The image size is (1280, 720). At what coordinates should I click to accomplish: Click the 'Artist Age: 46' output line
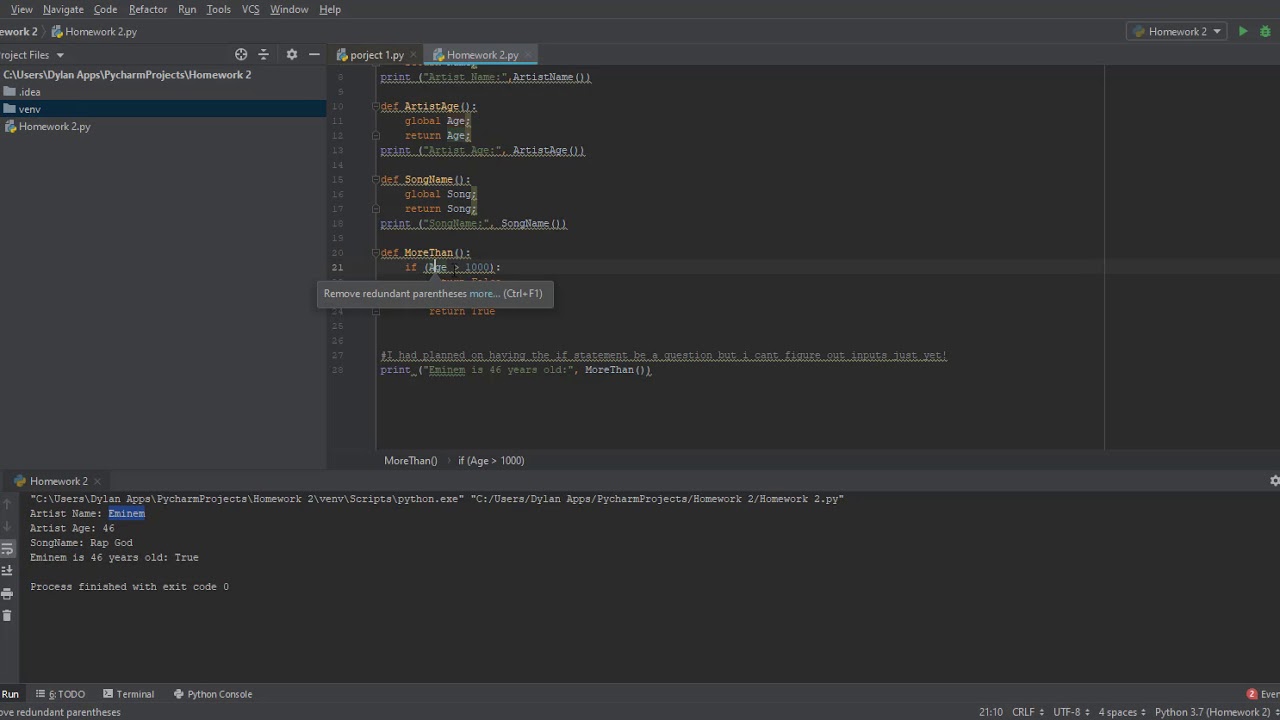click(x=72, y=528)
